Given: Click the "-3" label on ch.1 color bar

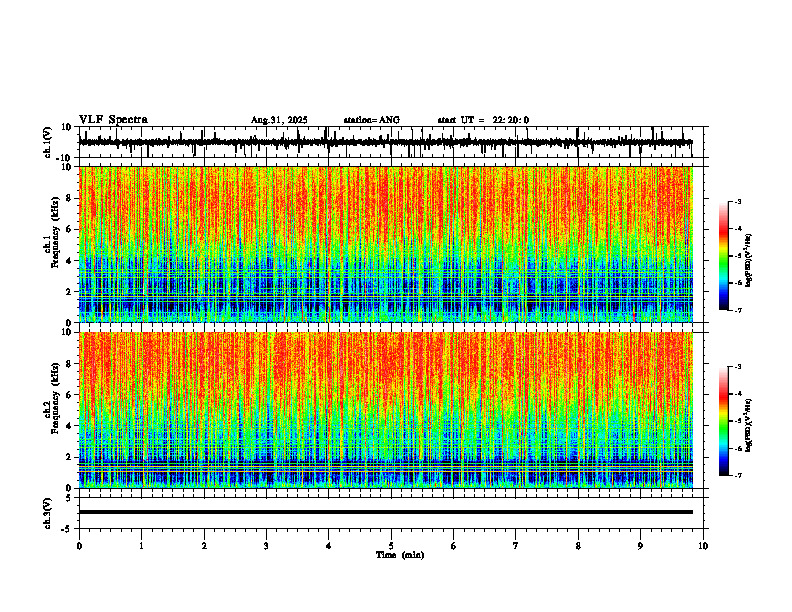Looking at the screenshot, I should 738,201.
